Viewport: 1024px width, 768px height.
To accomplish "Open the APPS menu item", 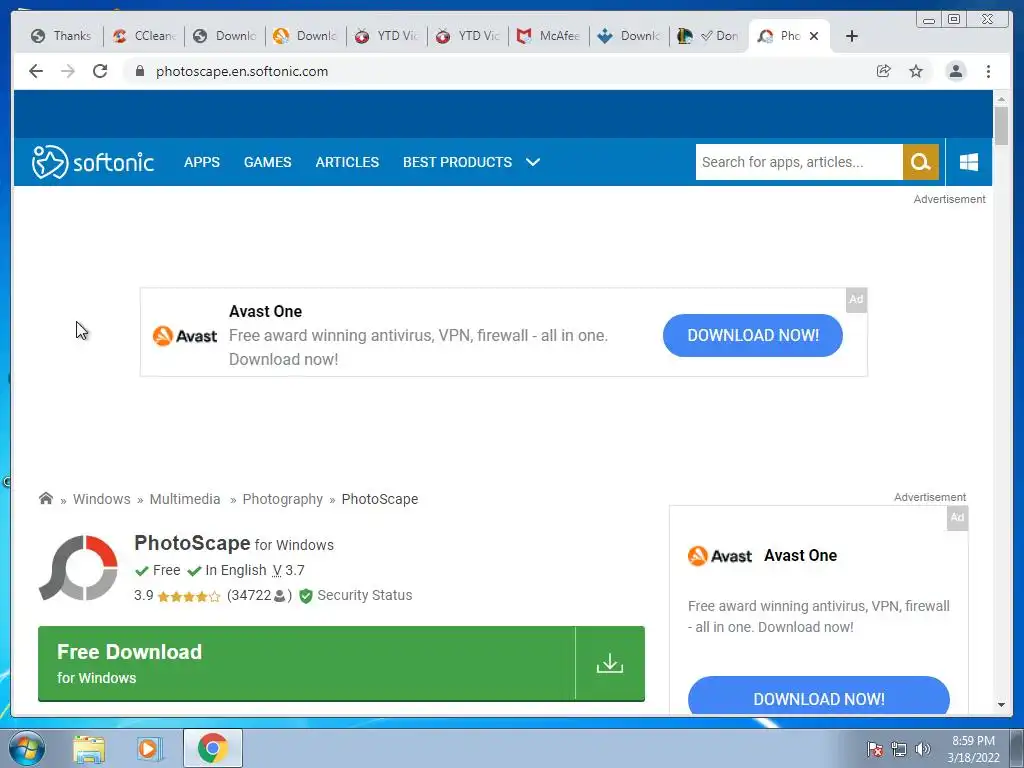I will [202, 162].
